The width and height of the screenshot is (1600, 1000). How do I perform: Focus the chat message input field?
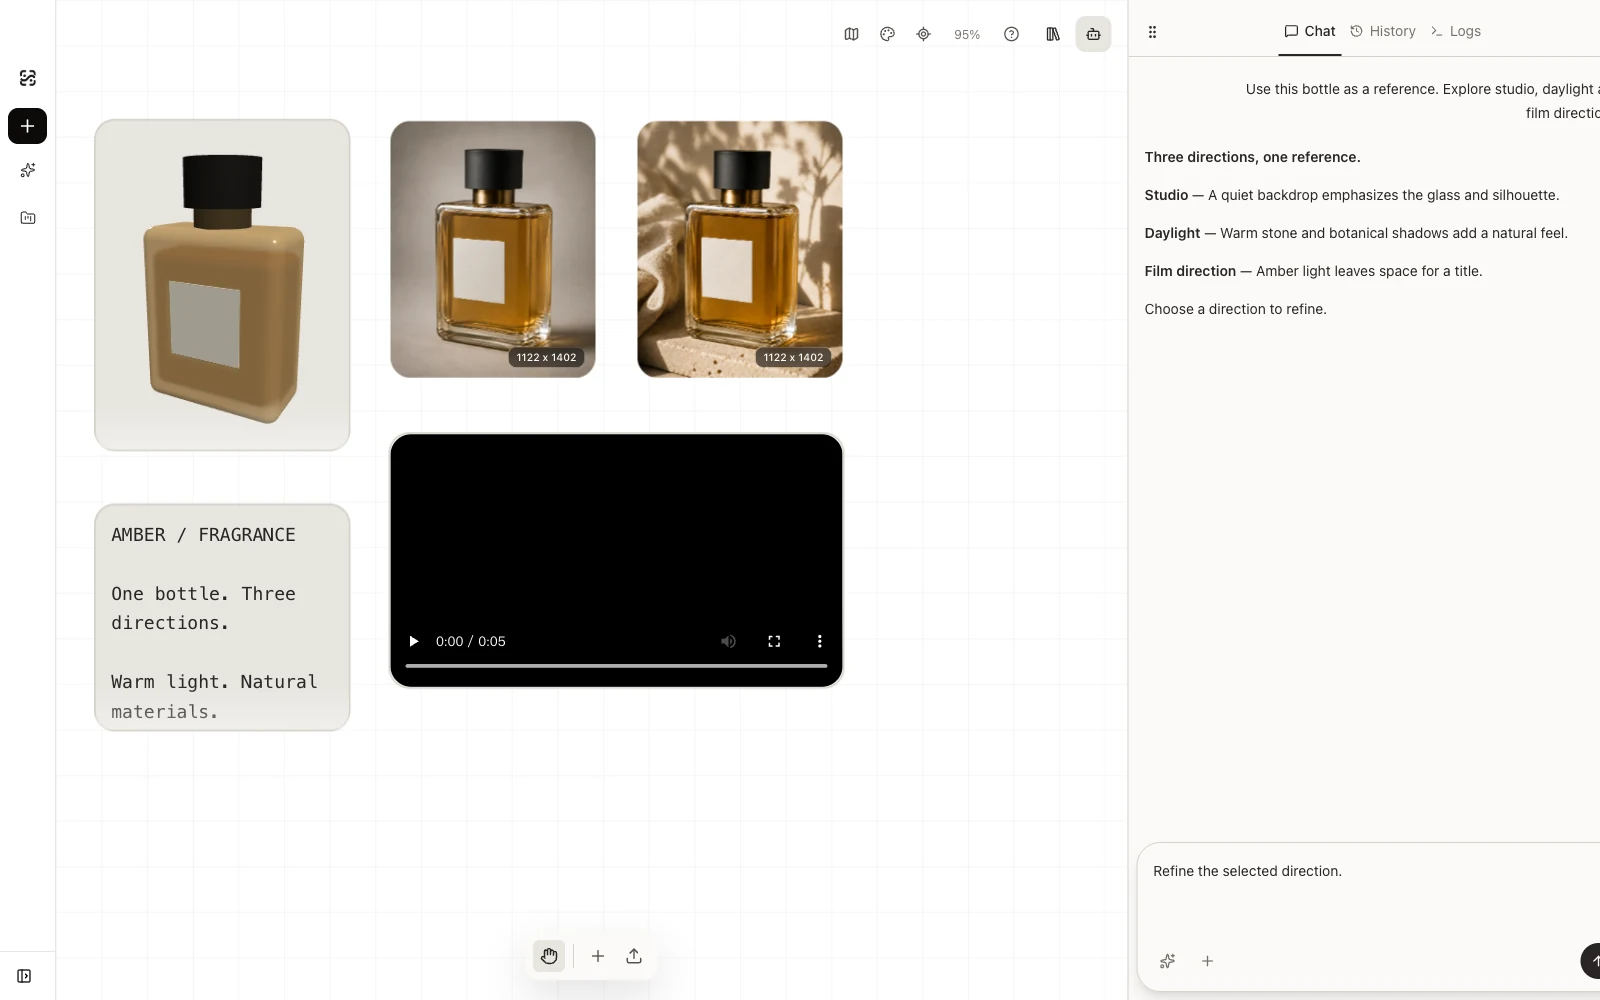[x=1370, y=890]
